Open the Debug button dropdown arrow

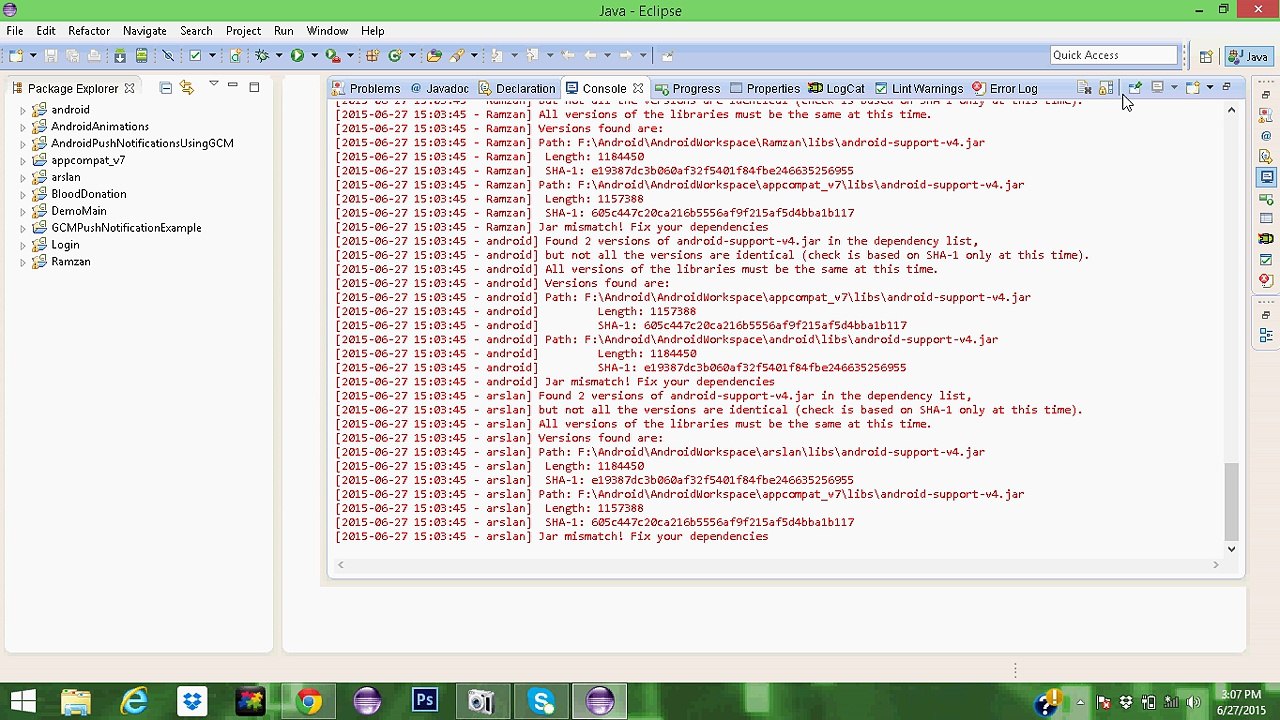pos(279,55)
